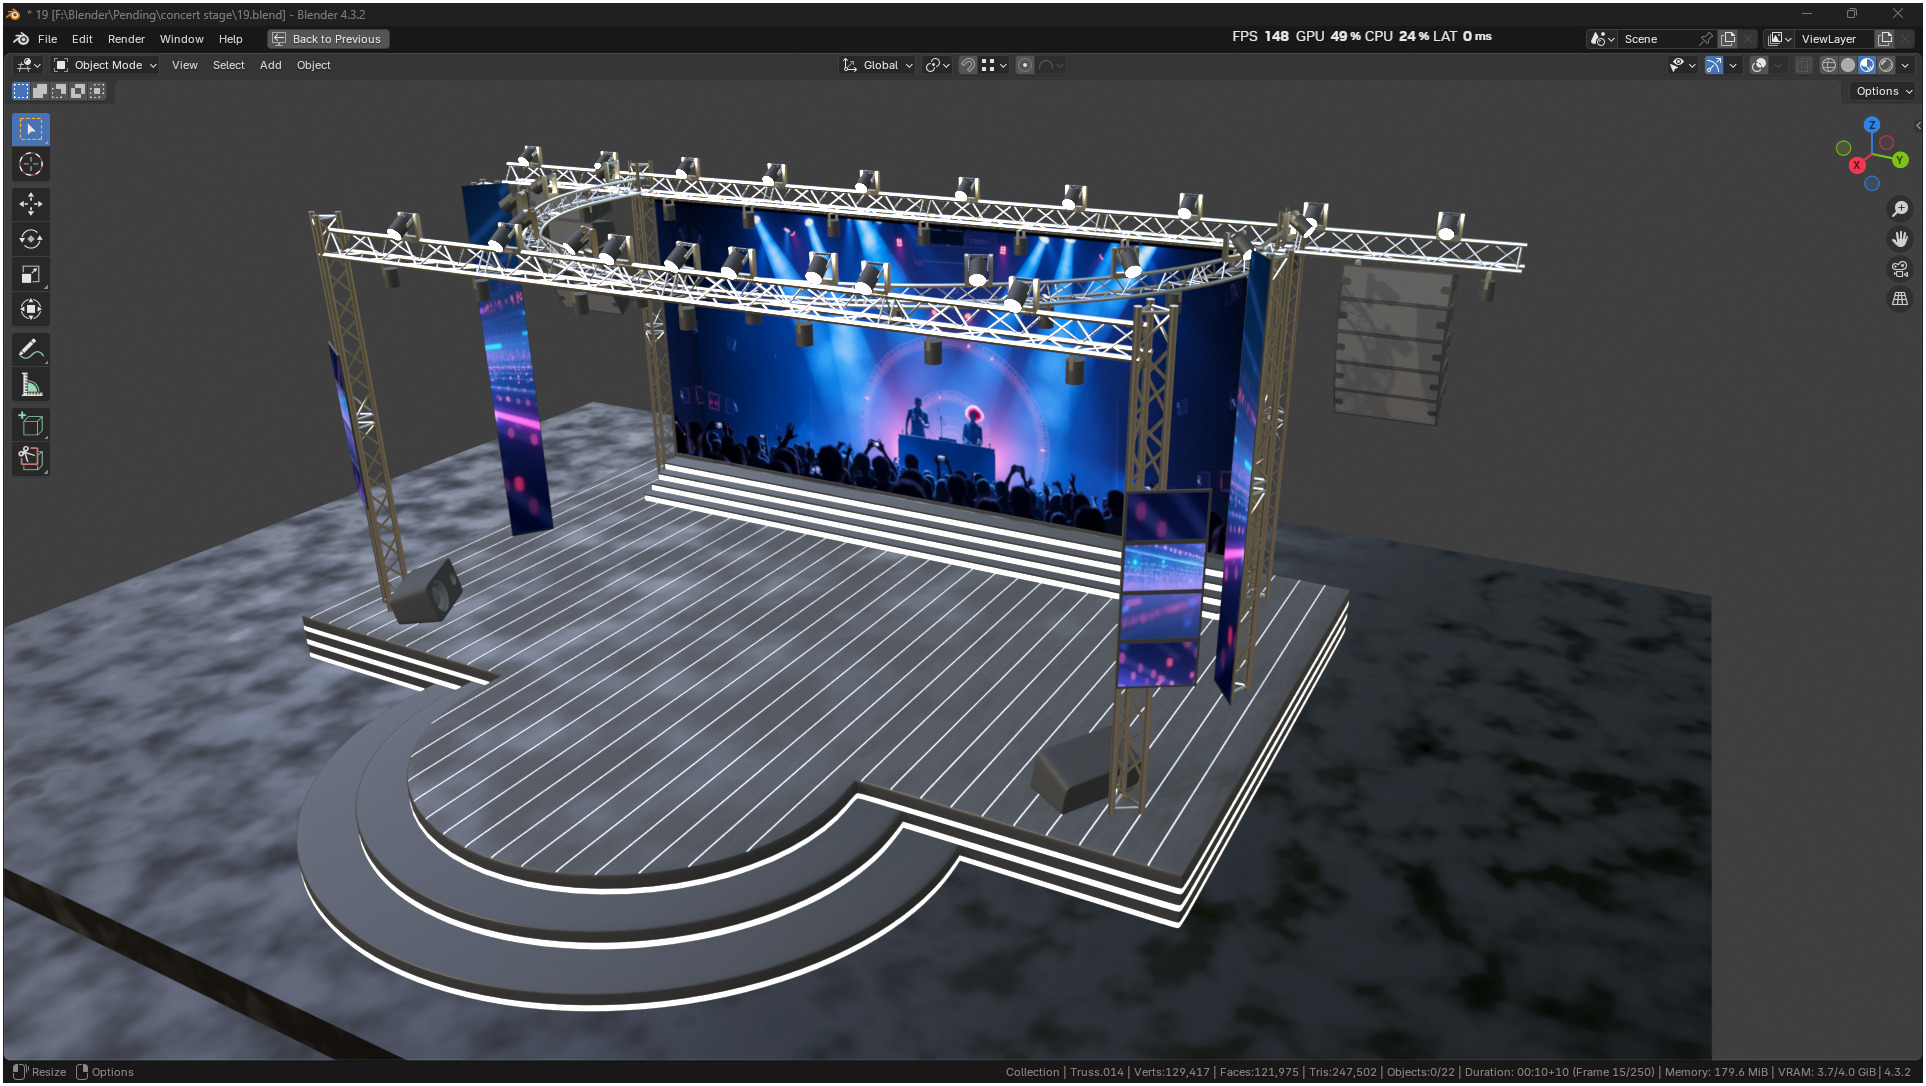This screenshot has height=1086, width=1926.
Task: Enable wireframe viewport shading
Action: point(1828,65)
